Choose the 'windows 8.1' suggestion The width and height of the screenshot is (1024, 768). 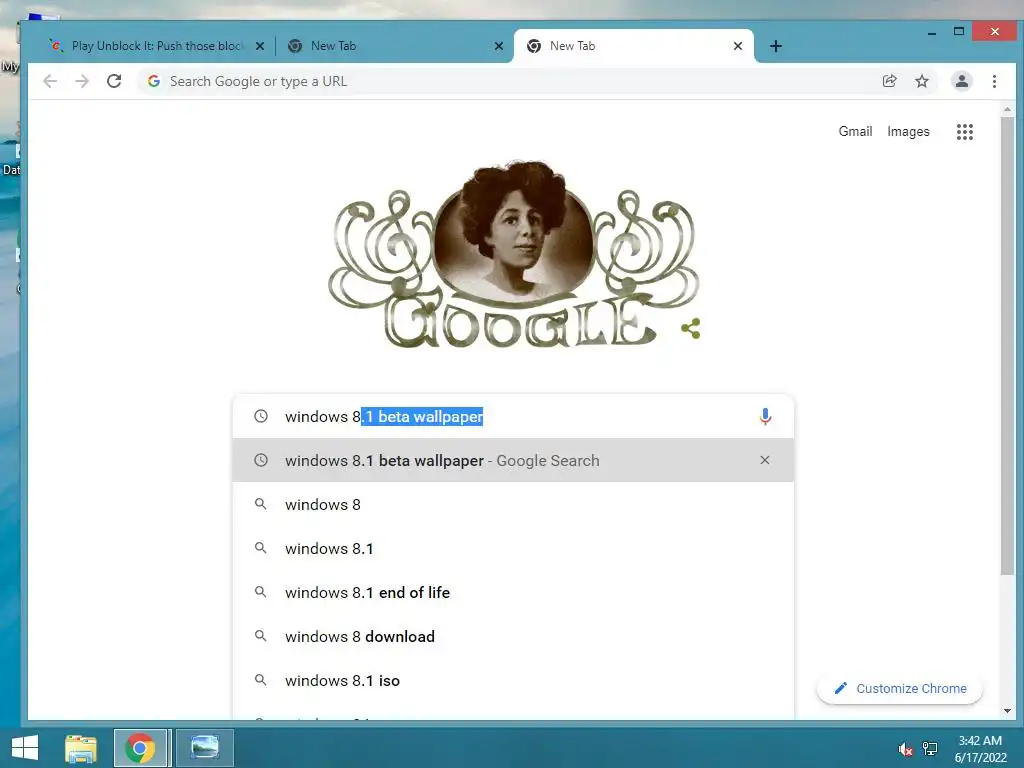click(513, 548)
